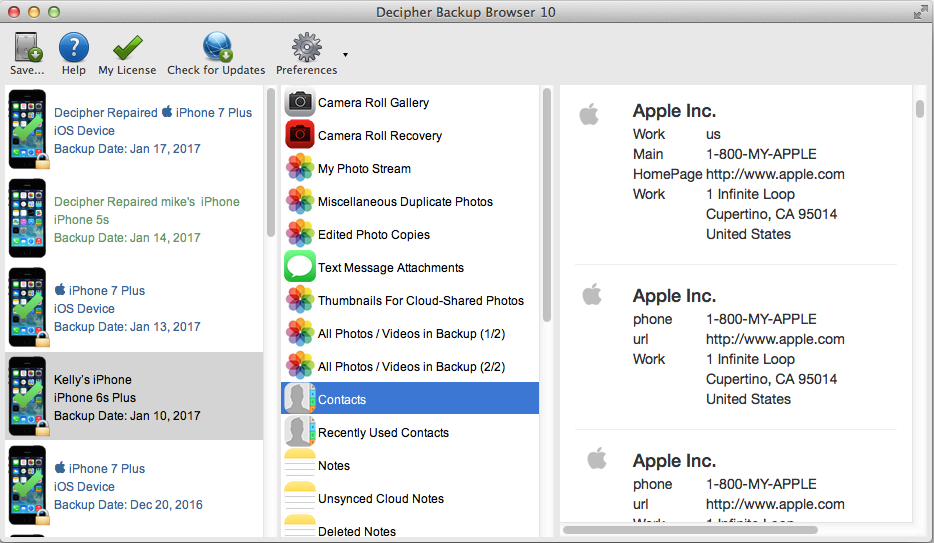This screenshot has height=543, width=934.
Task: Click Thumbnails For Cloud-Shared Photos icon
Action: tap(300, 300)
